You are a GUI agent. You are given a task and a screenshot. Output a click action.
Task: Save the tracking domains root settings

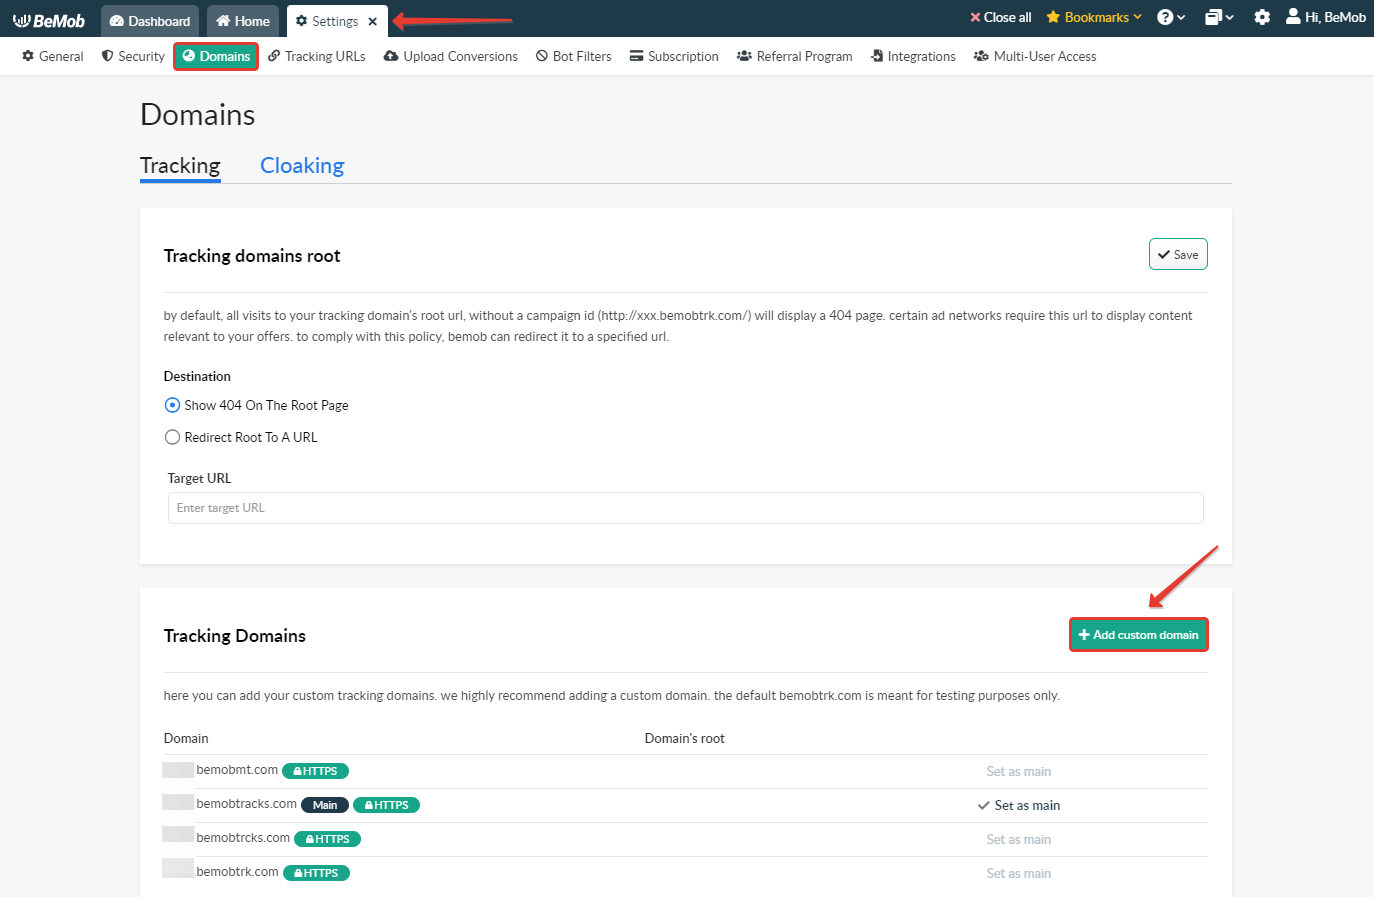[1178, 254]
